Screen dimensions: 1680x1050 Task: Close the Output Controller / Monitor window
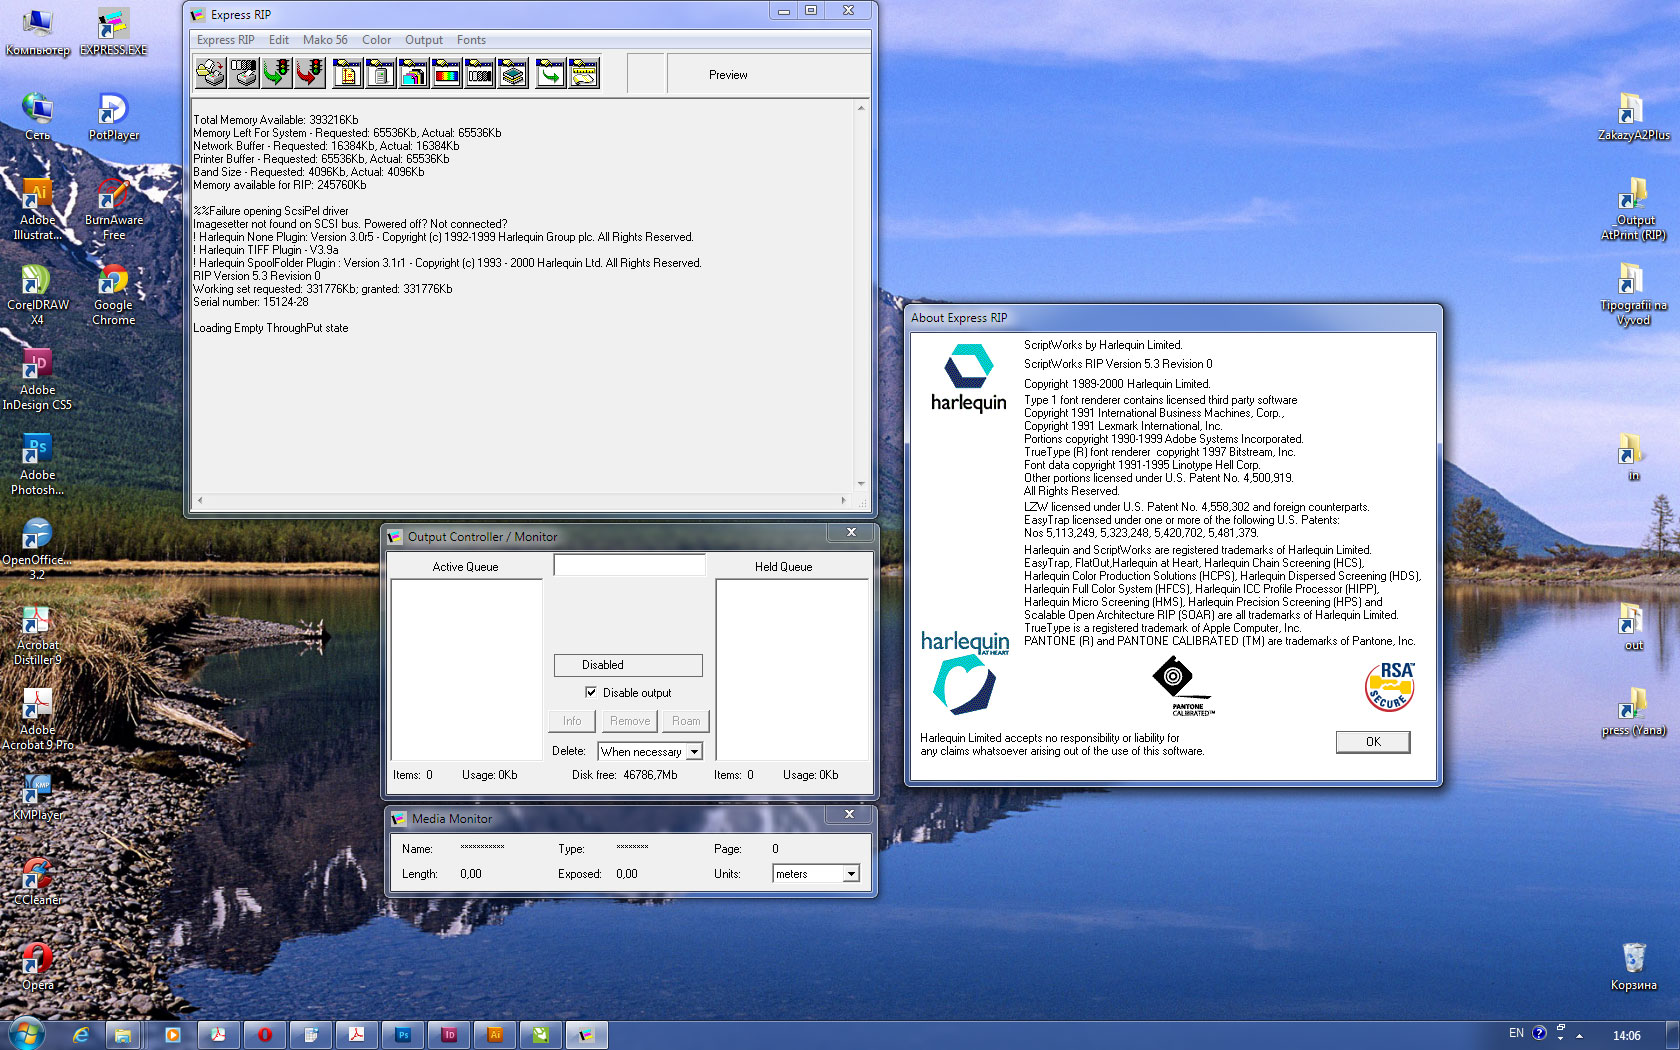coord(851,533)
